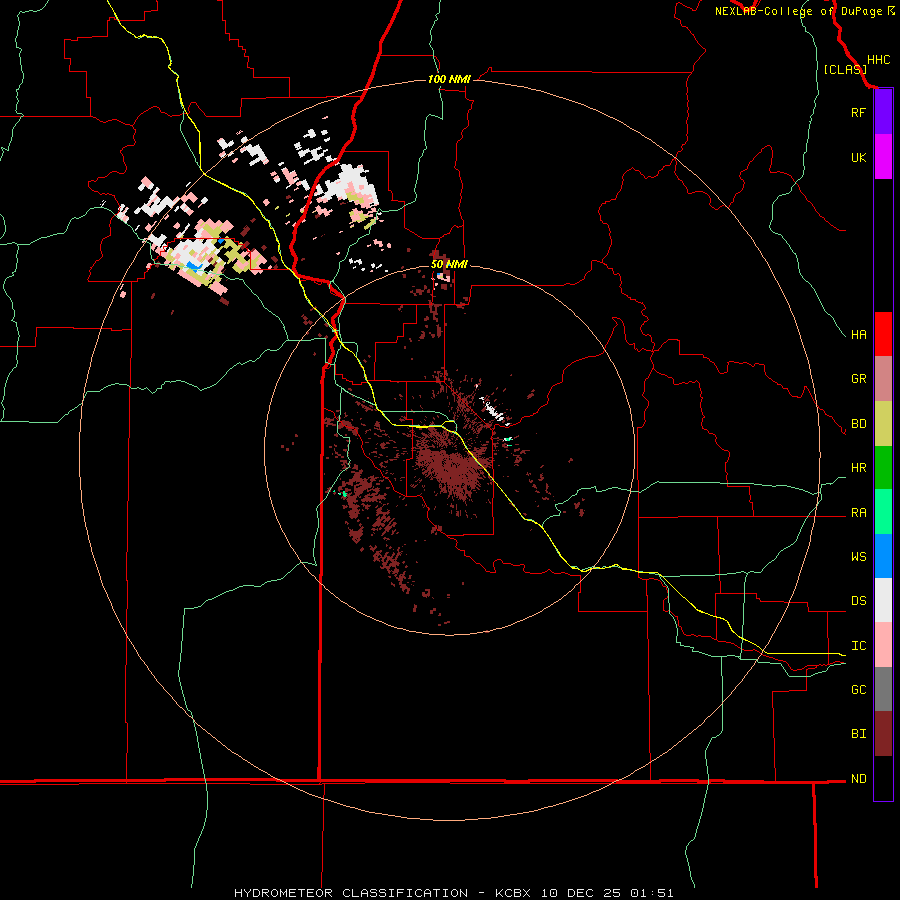Click the DS white legend swatch
900x900 pixels.
(883, 600)
